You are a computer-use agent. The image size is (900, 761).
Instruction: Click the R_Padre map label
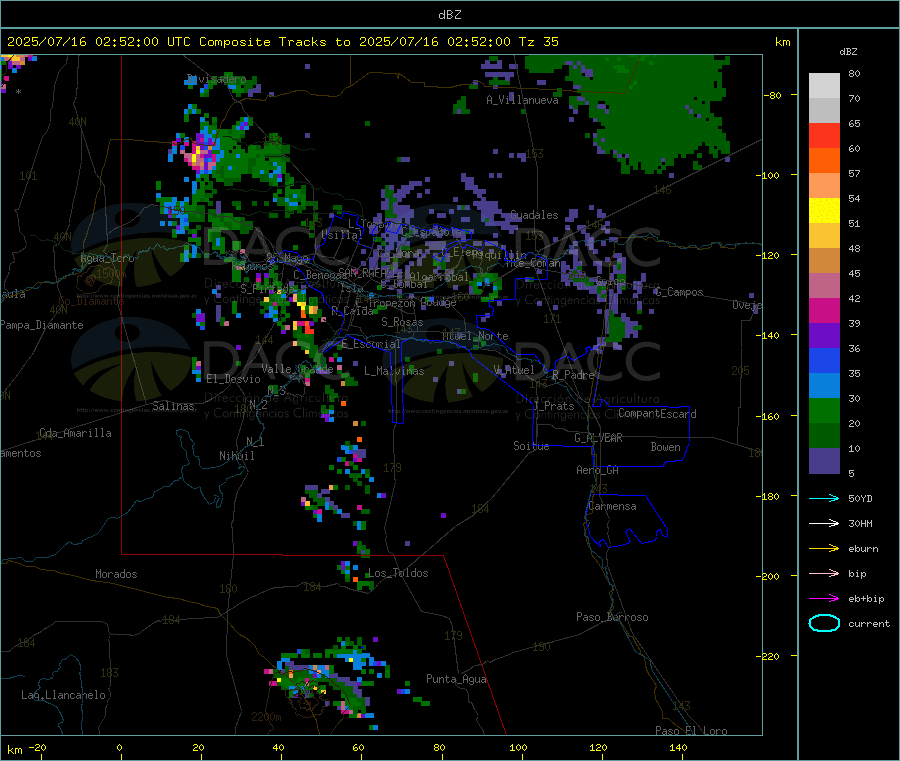(x=573, y=375)
